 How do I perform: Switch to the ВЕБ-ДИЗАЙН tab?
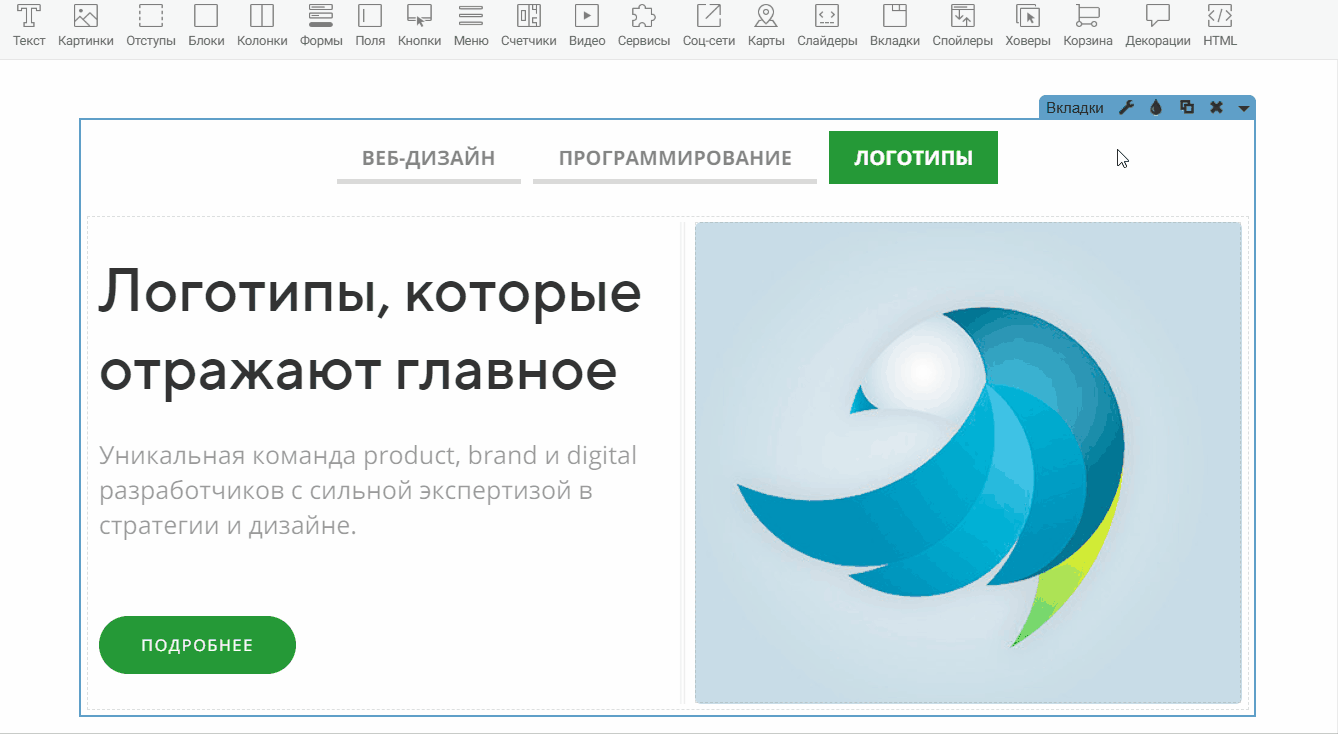[x=428, y=158]
